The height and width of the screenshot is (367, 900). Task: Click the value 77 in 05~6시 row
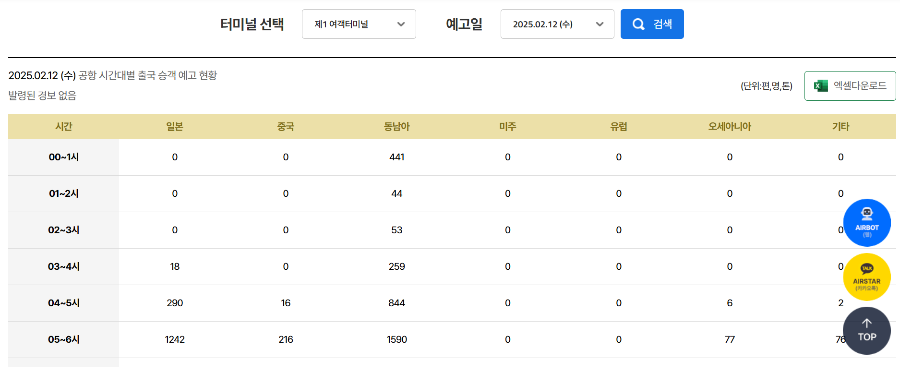[730, 339]
